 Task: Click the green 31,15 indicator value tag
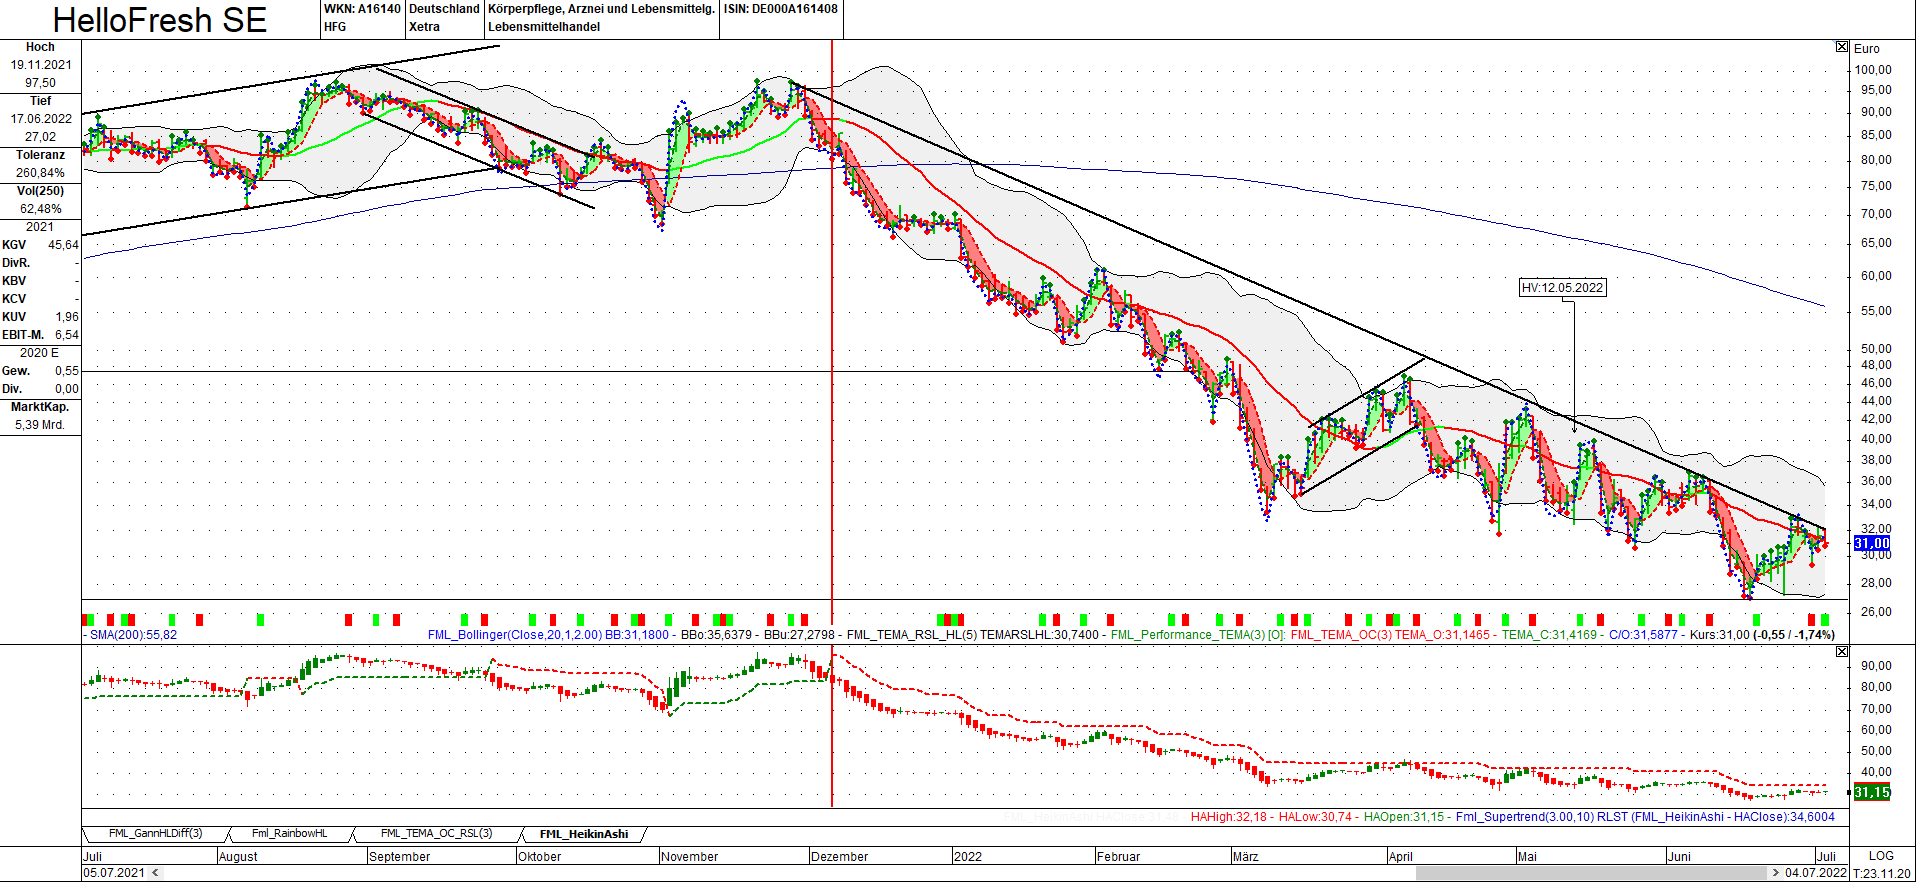(1872, 792)
